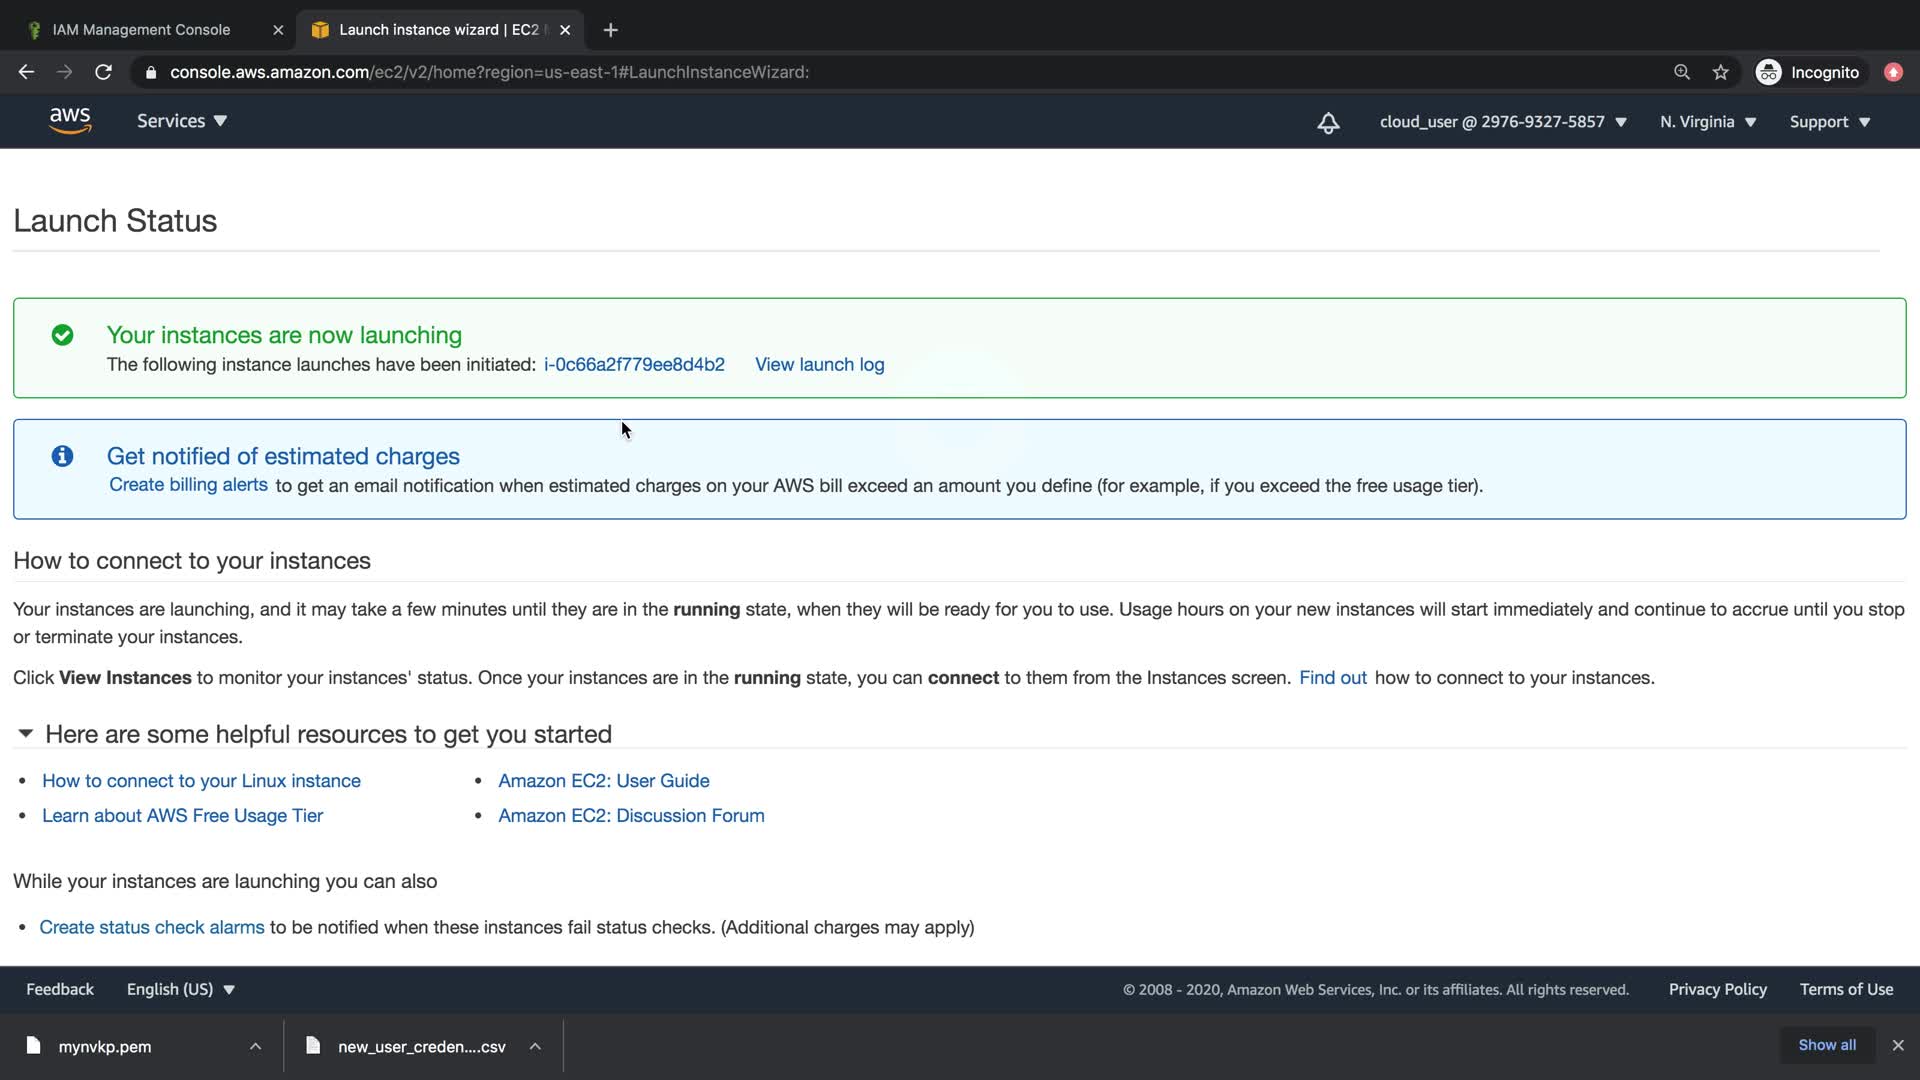Click the zoom magnifier icon in address bar
The image size is (1920, 1080).
pyautogui.click(x=1682, y=72)
